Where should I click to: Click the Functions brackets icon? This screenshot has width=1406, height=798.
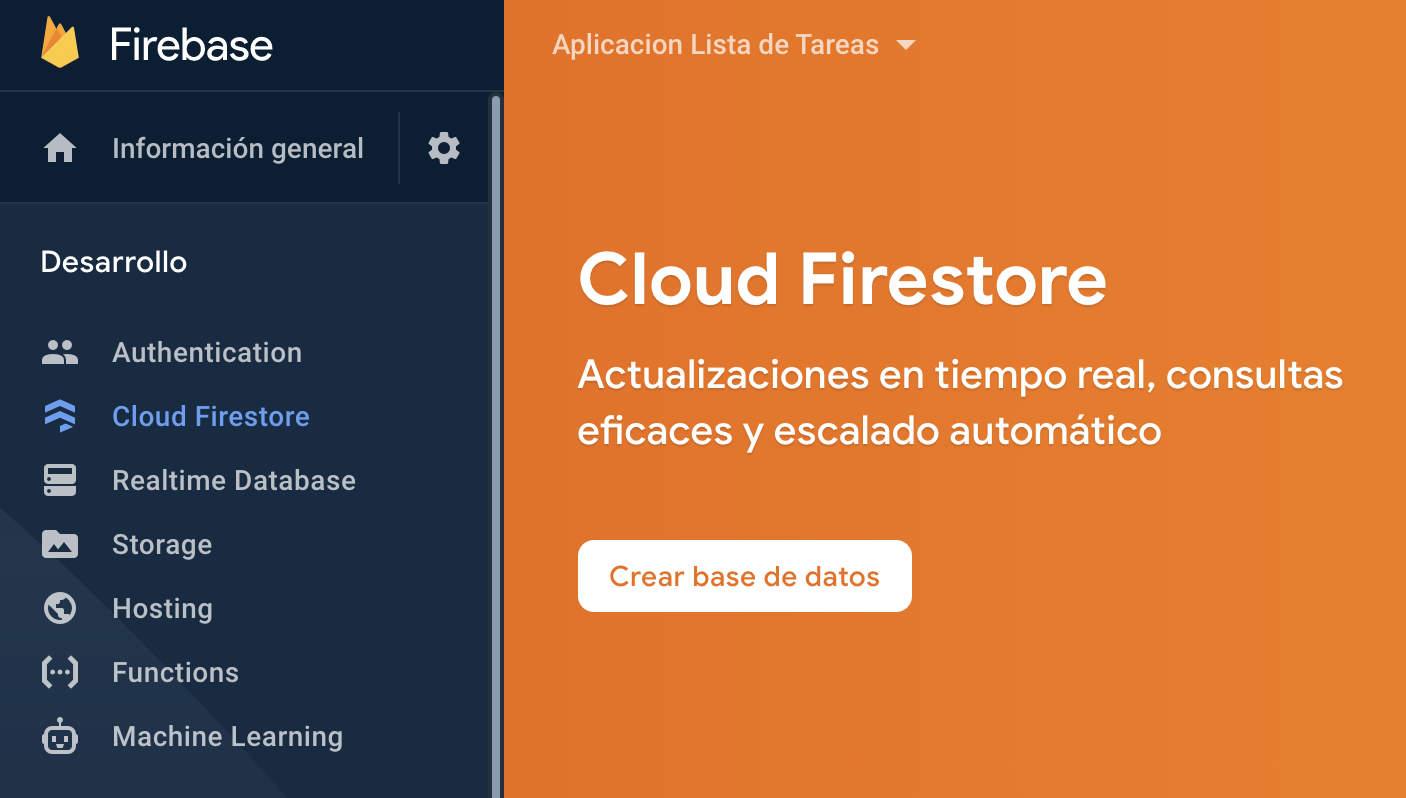click(x=60, y=672)
